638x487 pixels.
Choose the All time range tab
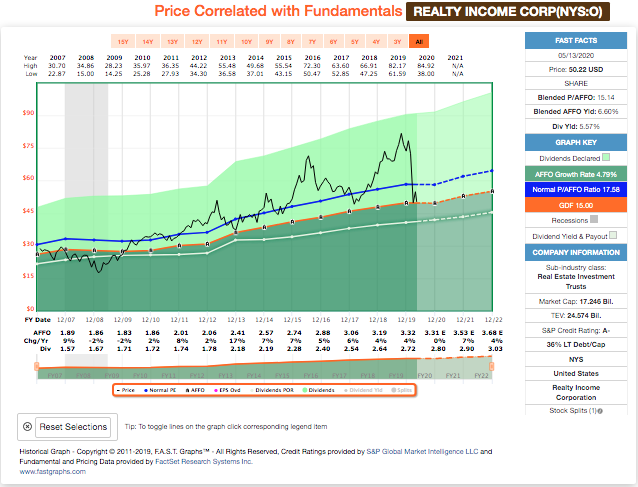pyautogui.click(x=419, y=41)
